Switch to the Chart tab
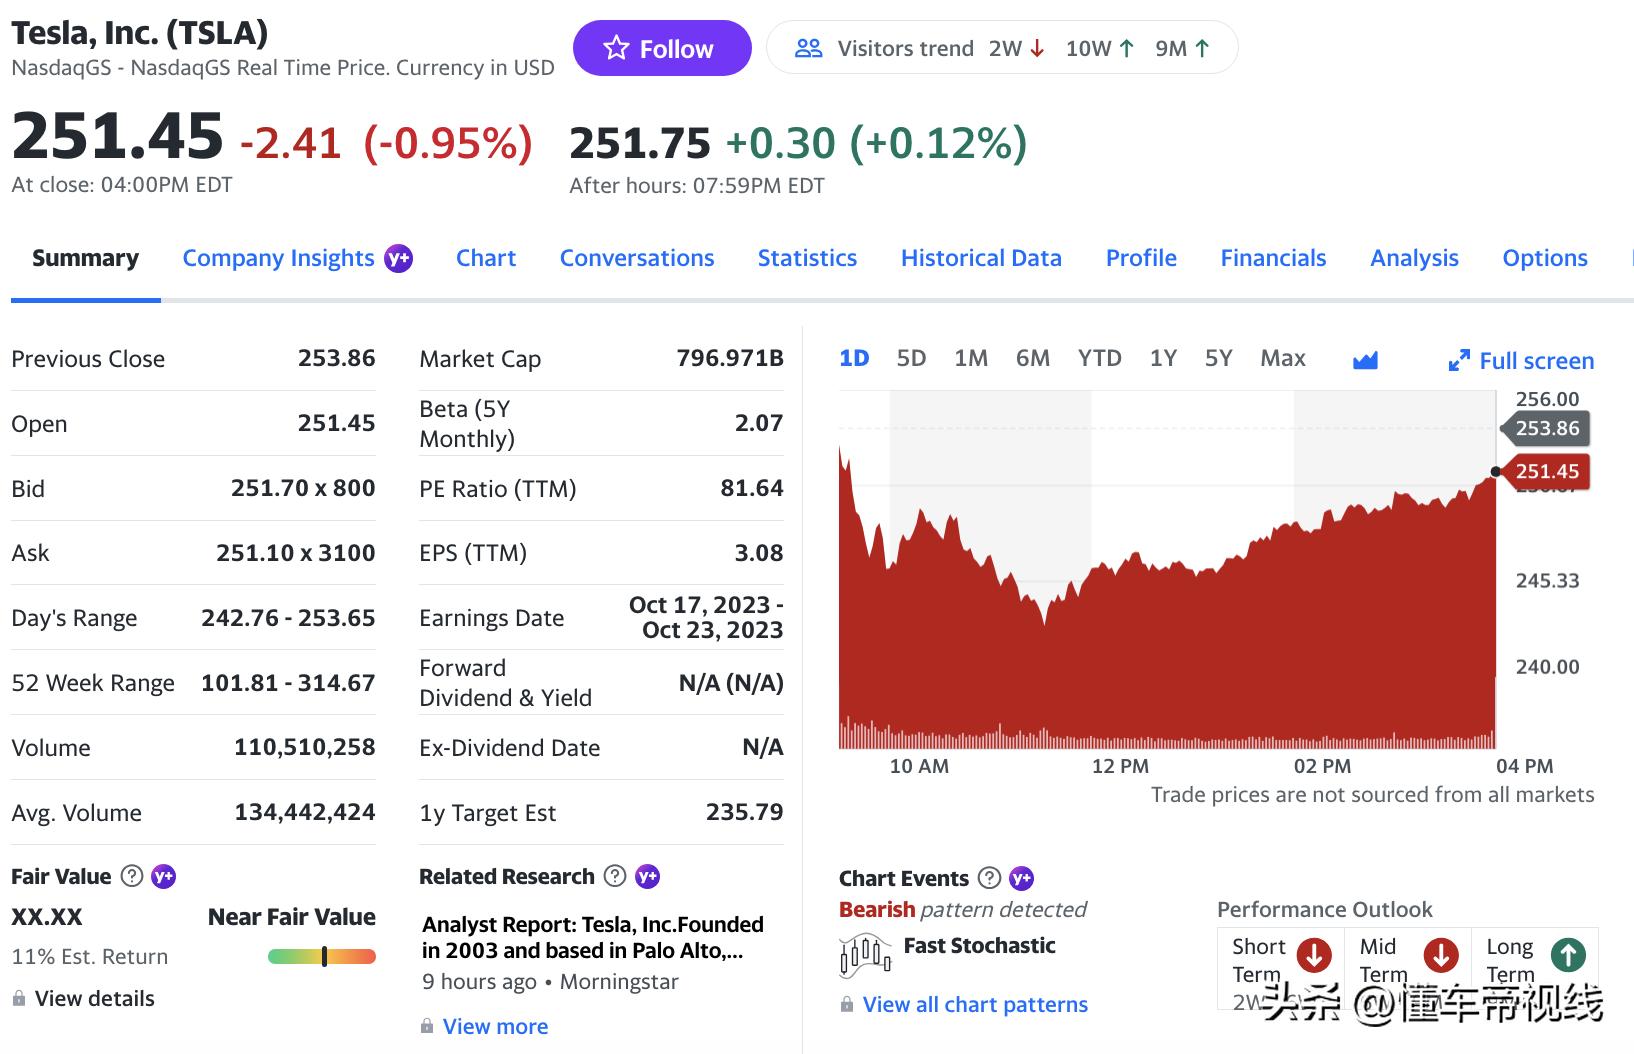 486,258
